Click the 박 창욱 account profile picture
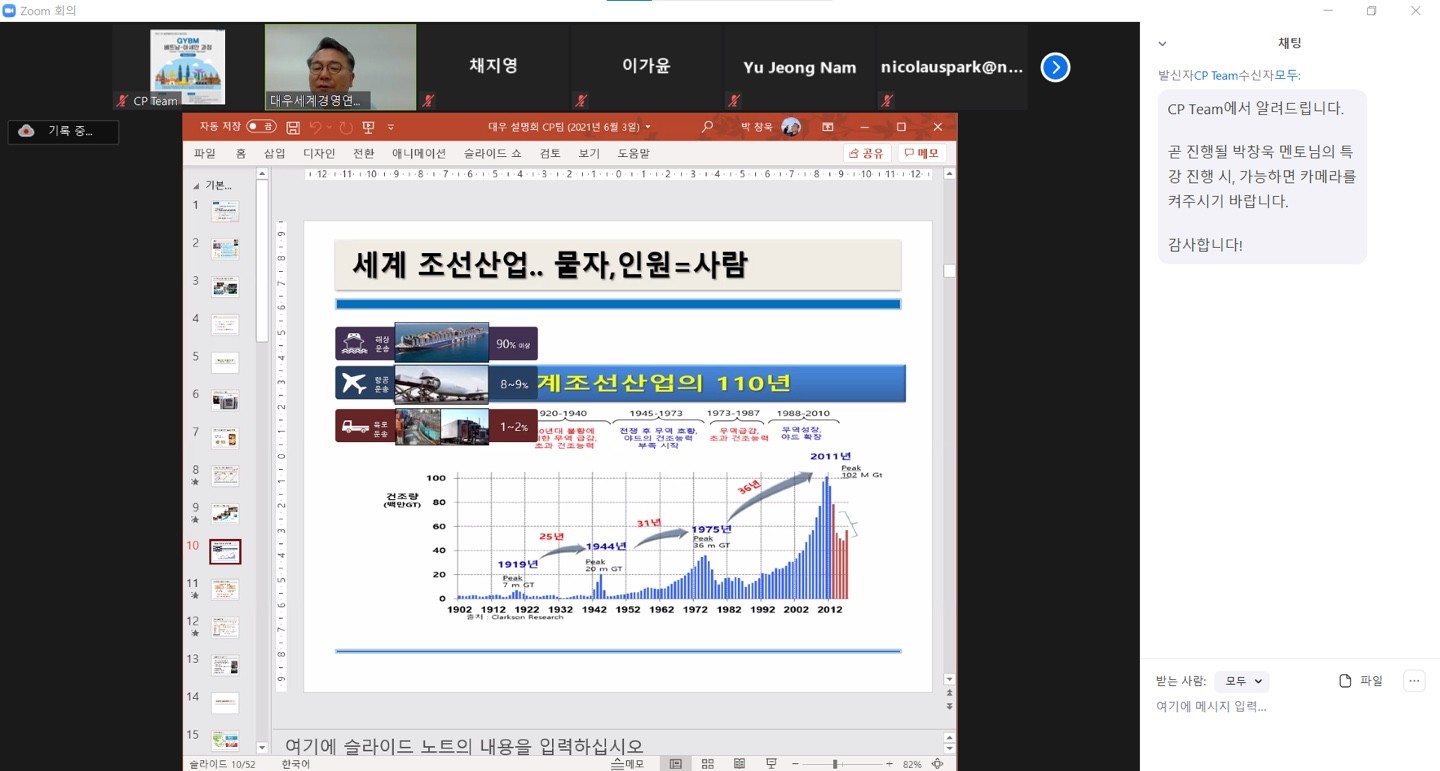 [791, 127]
